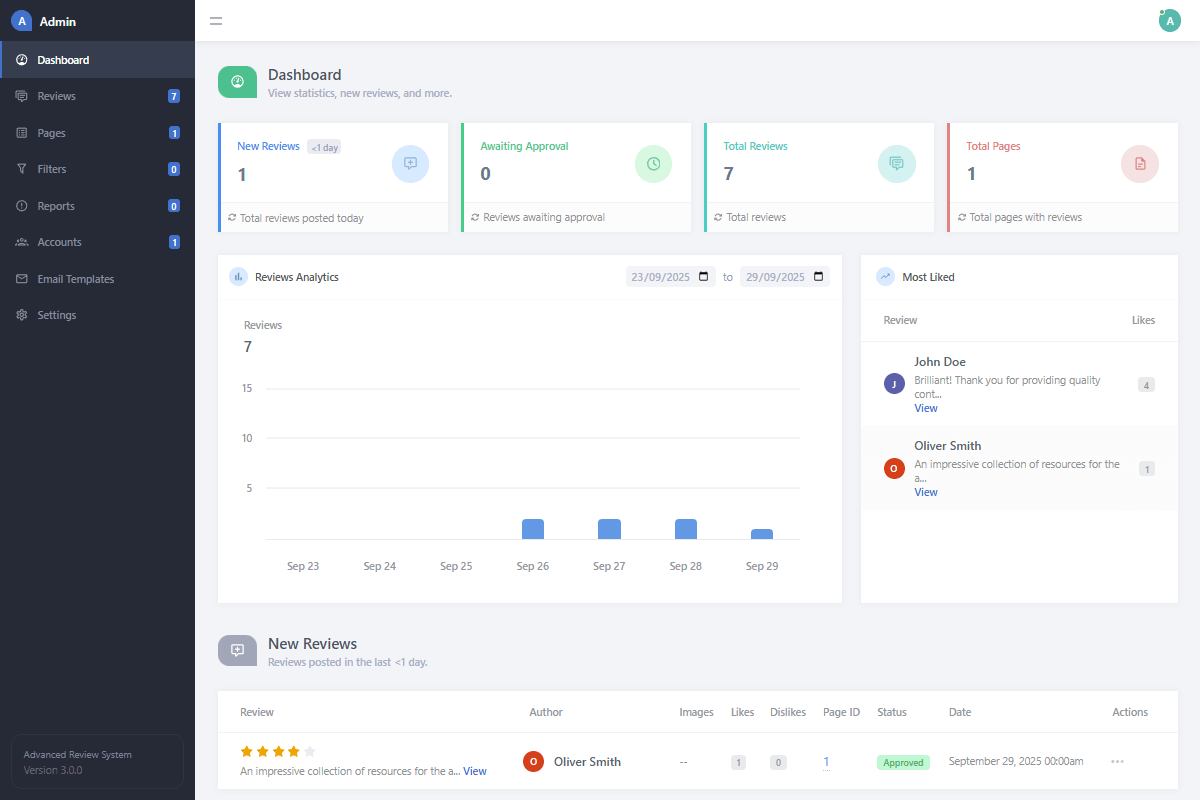The width and height of the screenshot is (1200, 800).
Task: Select the Accounts sidebar icon
Action: coord(22,241)
